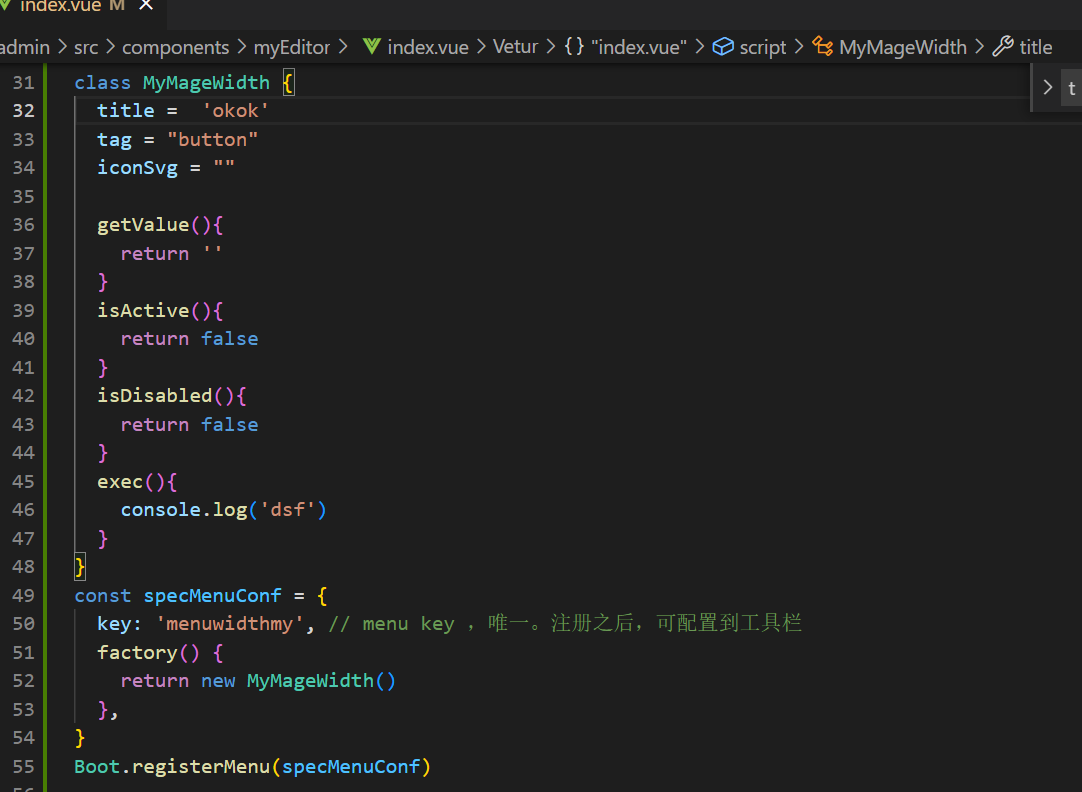This screenshot has width=1082, height=792.
Task: Open the index.vue breadcrumb file entry
Action: click(x=428, y=47)
